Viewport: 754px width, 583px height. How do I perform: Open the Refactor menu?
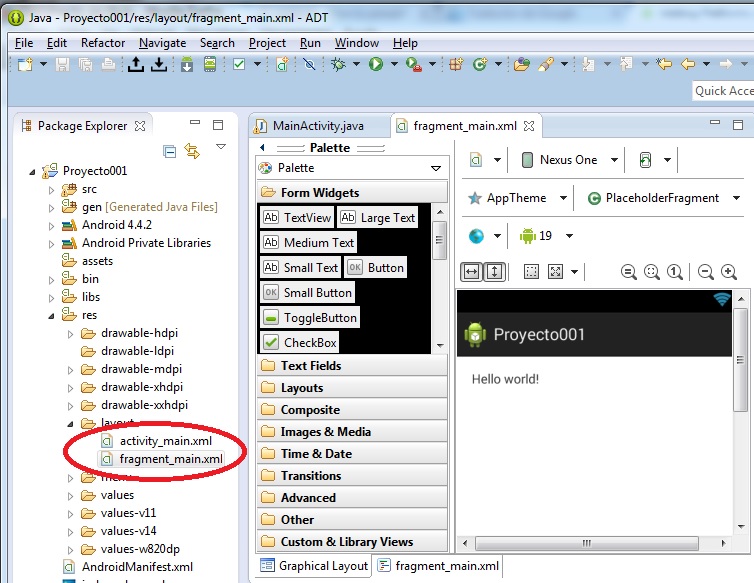[103, 43]
